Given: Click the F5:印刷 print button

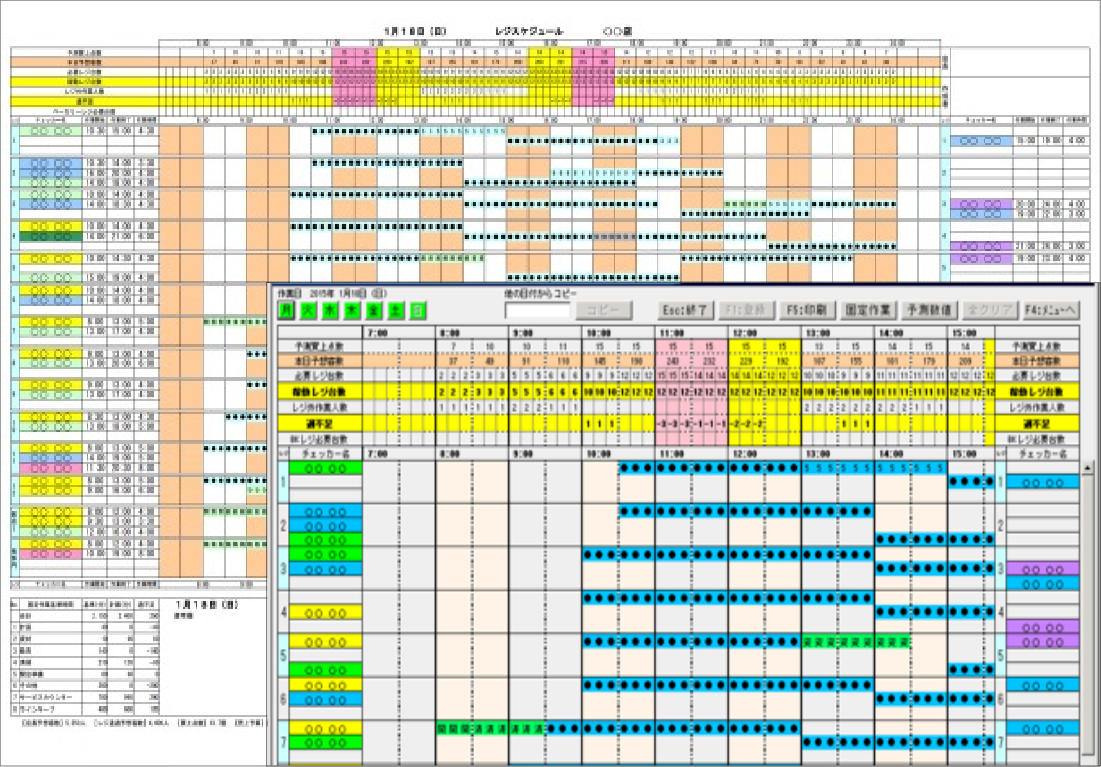Looking at the screenshot, I should tap(807, 310).
